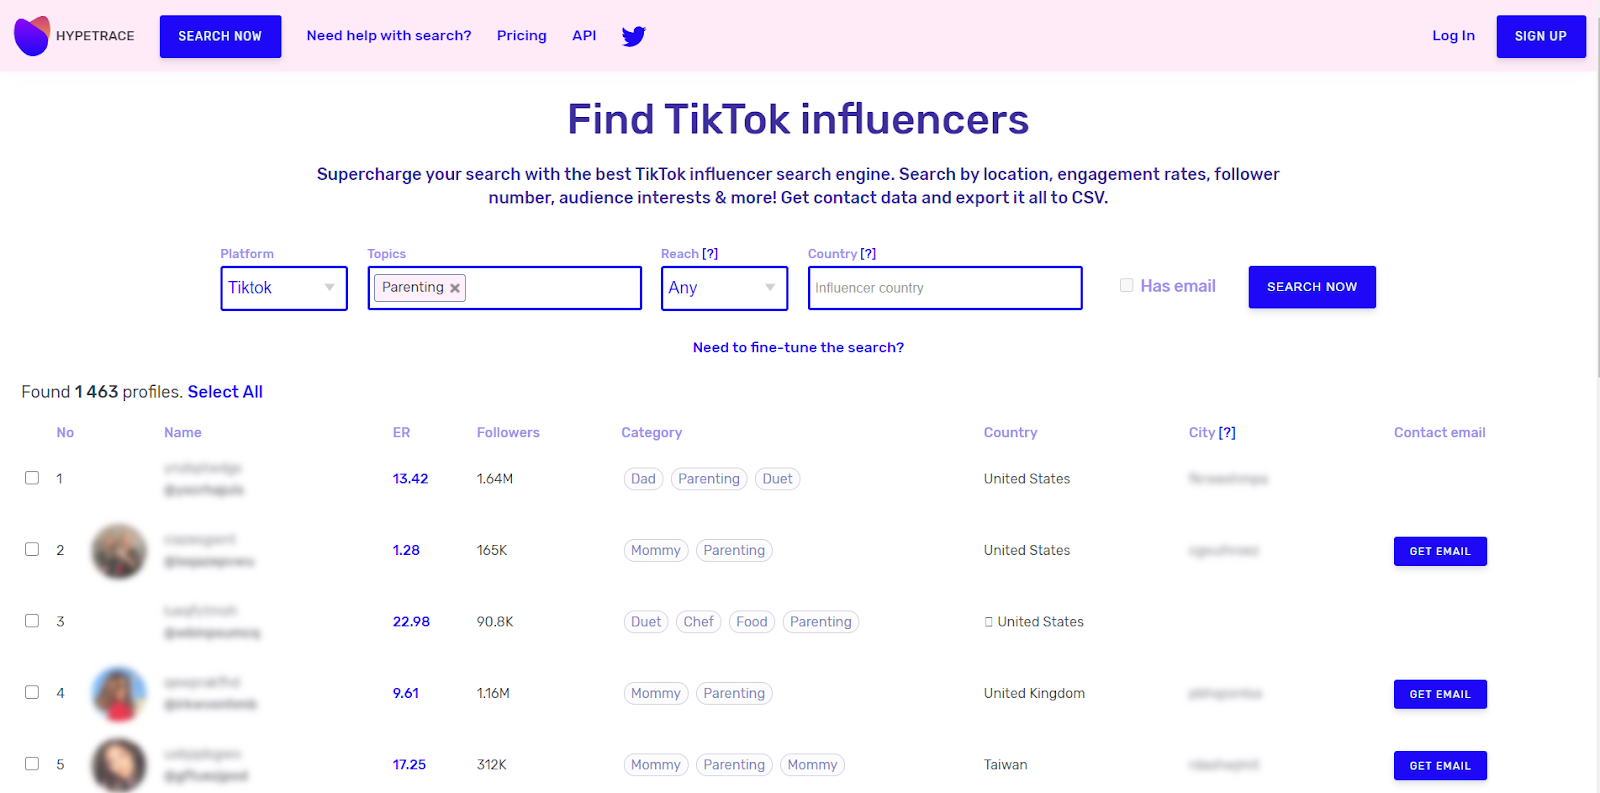Viewport: 1600px width, 793px height.
Task: Open the Twitter bird icon link
Action: (x=633, y=36)
